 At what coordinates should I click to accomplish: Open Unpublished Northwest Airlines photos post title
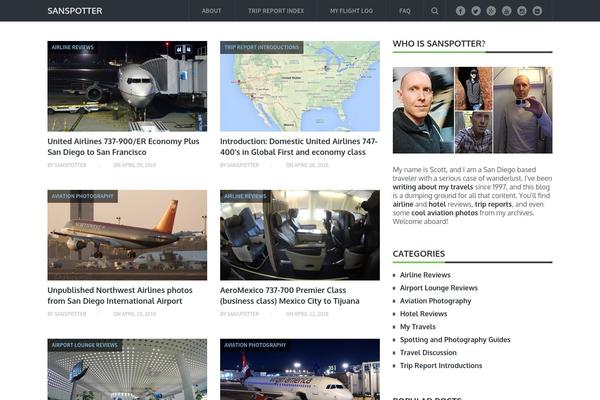click(120, 296)
